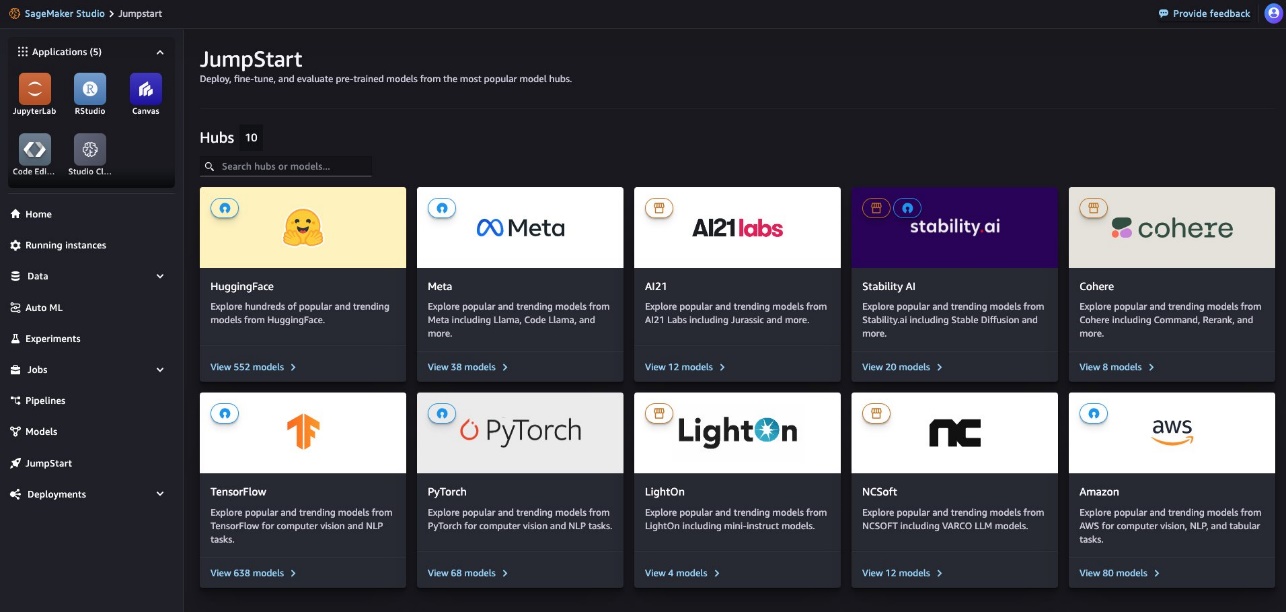This screenshot has height=612, width=1286.
Task: Click the Search hubs or models field
Action: coord(286,167)
